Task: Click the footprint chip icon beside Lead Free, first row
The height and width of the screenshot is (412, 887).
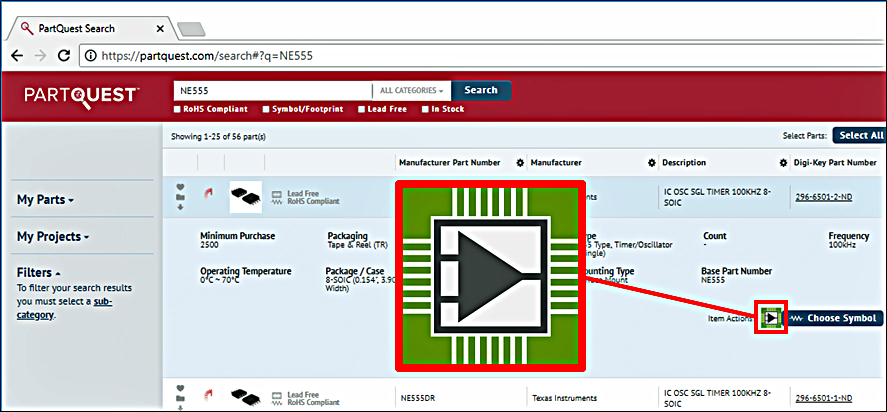Action: pos(277,193)
